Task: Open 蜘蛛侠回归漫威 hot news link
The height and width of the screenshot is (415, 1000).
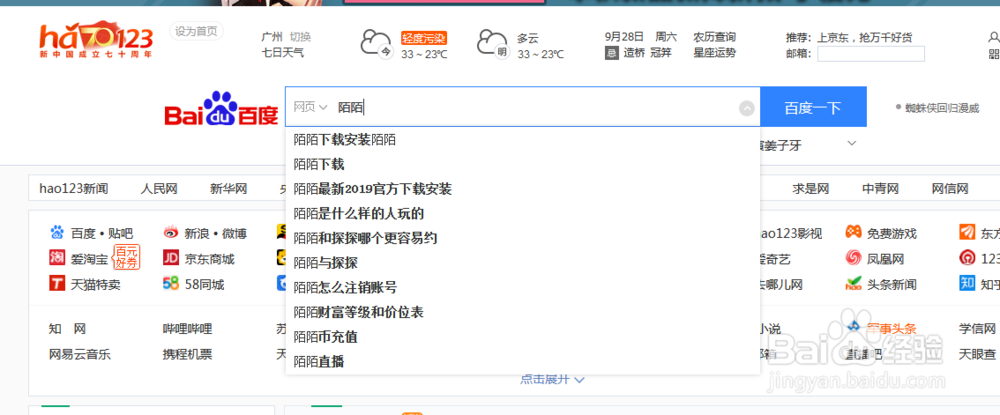Action: click(x=942, y=108)
